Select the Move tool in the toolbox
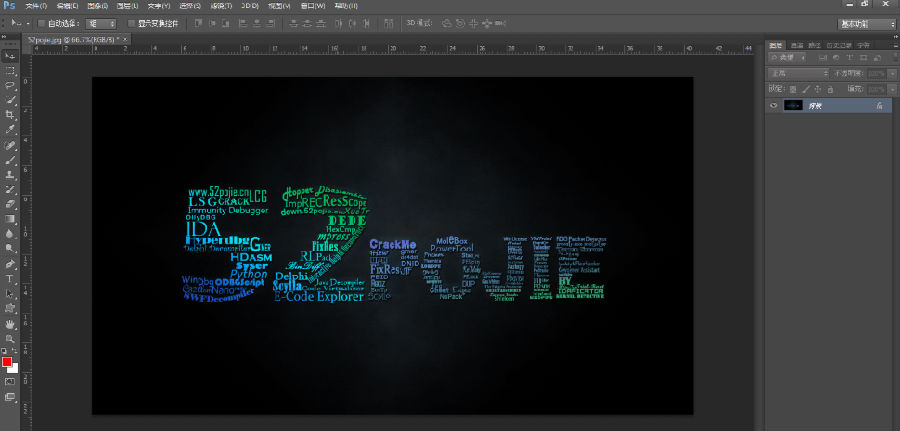This screenshot has height=431, width=900. [x=10, y=55]
